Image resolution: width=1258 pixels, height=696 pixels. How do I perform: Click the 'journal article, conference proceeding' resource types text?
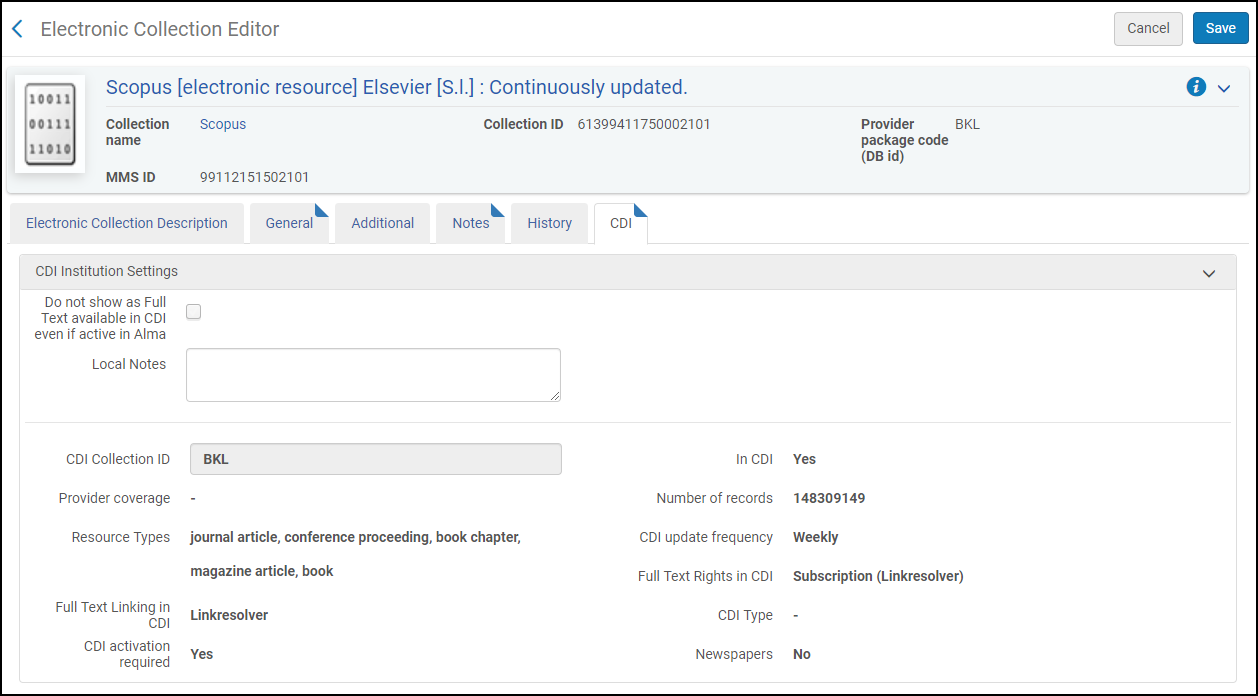355,537
